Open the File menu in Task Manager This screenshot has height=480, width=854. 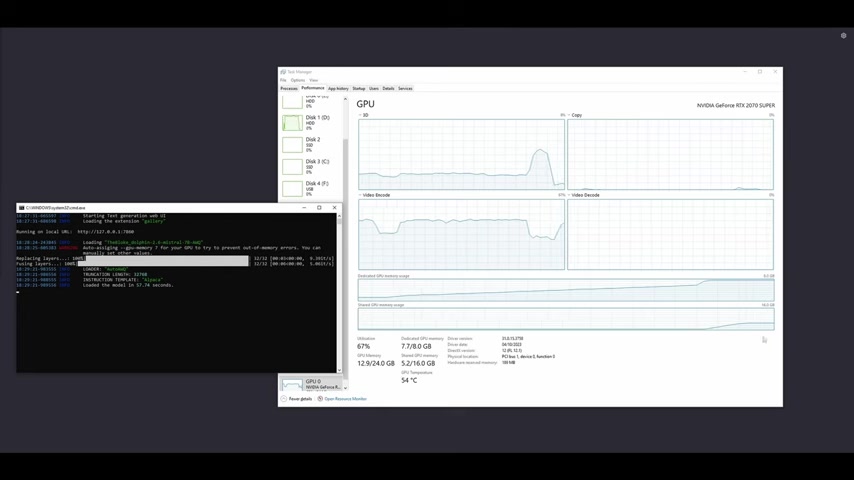pyautogui.click(x=283, y=80)
